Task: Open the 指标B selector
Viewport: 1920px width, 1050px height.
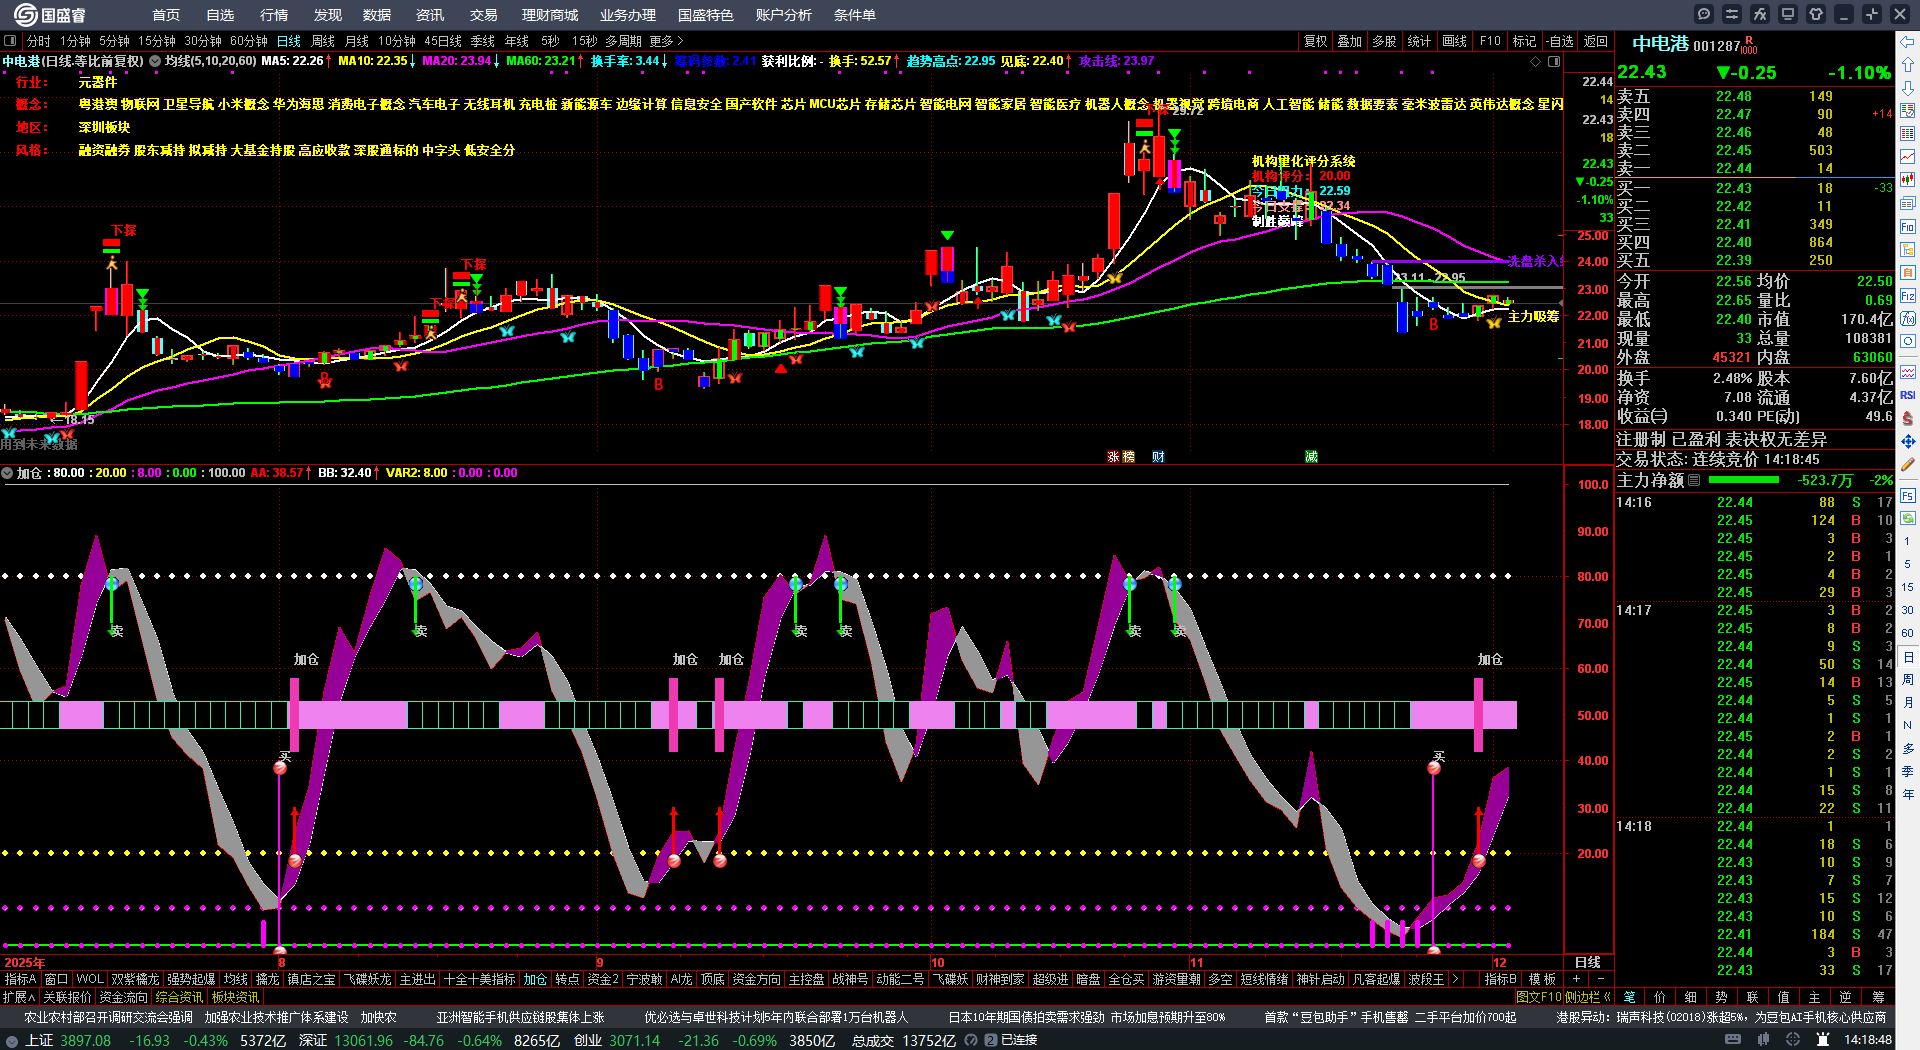Action: click(x=1500, y=979)
